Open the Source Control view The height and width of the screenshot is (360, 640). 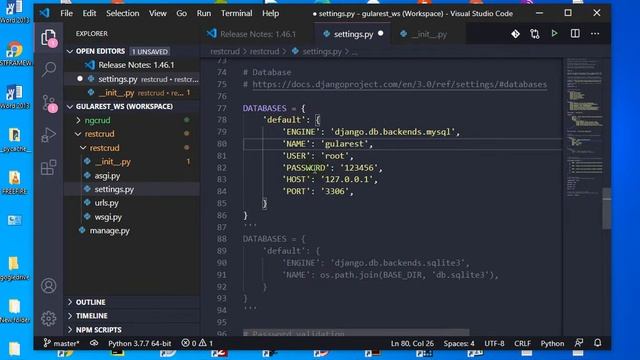click(49, 103)
